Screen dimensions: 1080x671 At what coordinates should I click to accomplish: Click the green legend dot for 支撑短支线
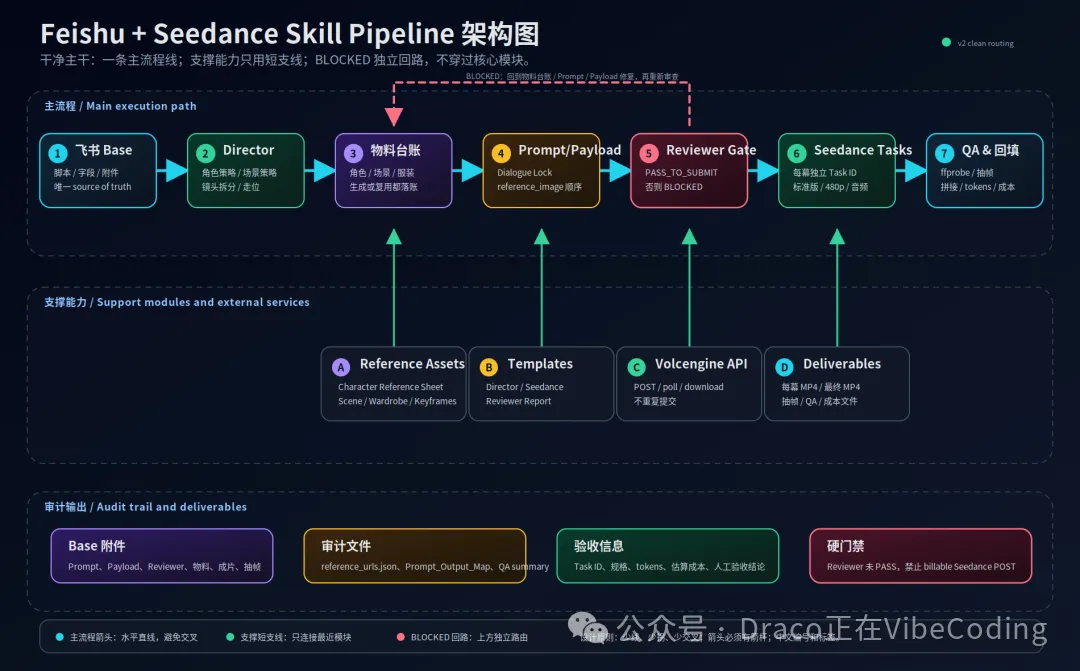click(x=230, y=637)
